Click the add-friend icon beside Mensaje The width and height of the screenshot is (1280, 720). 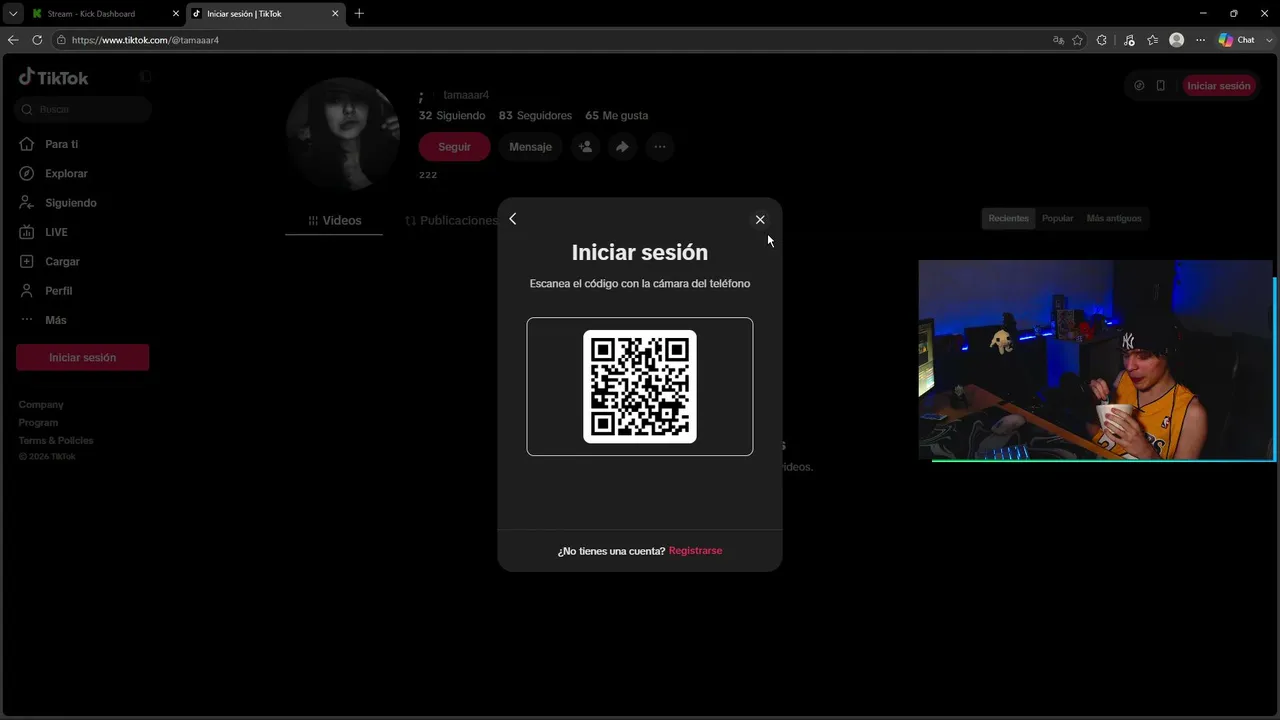[585, 147]
